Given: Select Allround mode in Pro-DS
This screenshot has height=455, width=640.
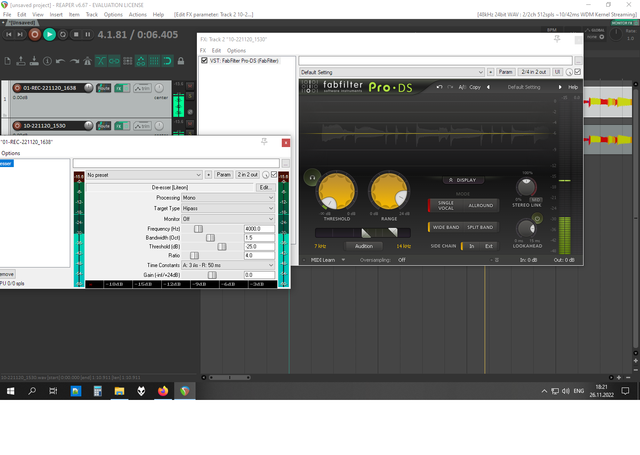Looking at the screenshot, I should click(480, 205).
